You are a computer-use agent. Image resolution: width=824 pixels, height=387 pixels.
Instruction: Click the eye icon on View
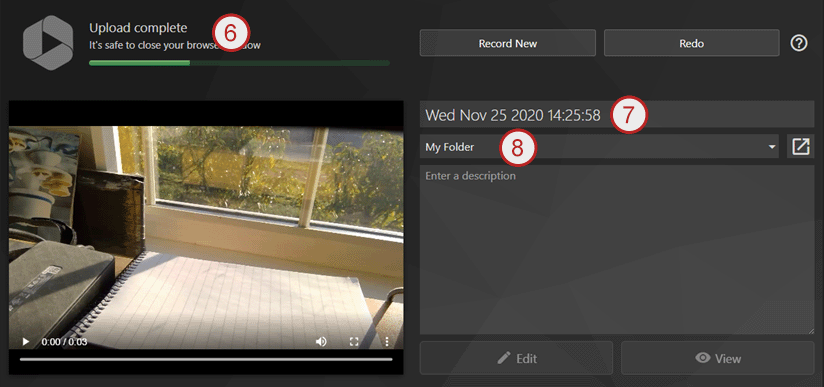pos(703,358)
